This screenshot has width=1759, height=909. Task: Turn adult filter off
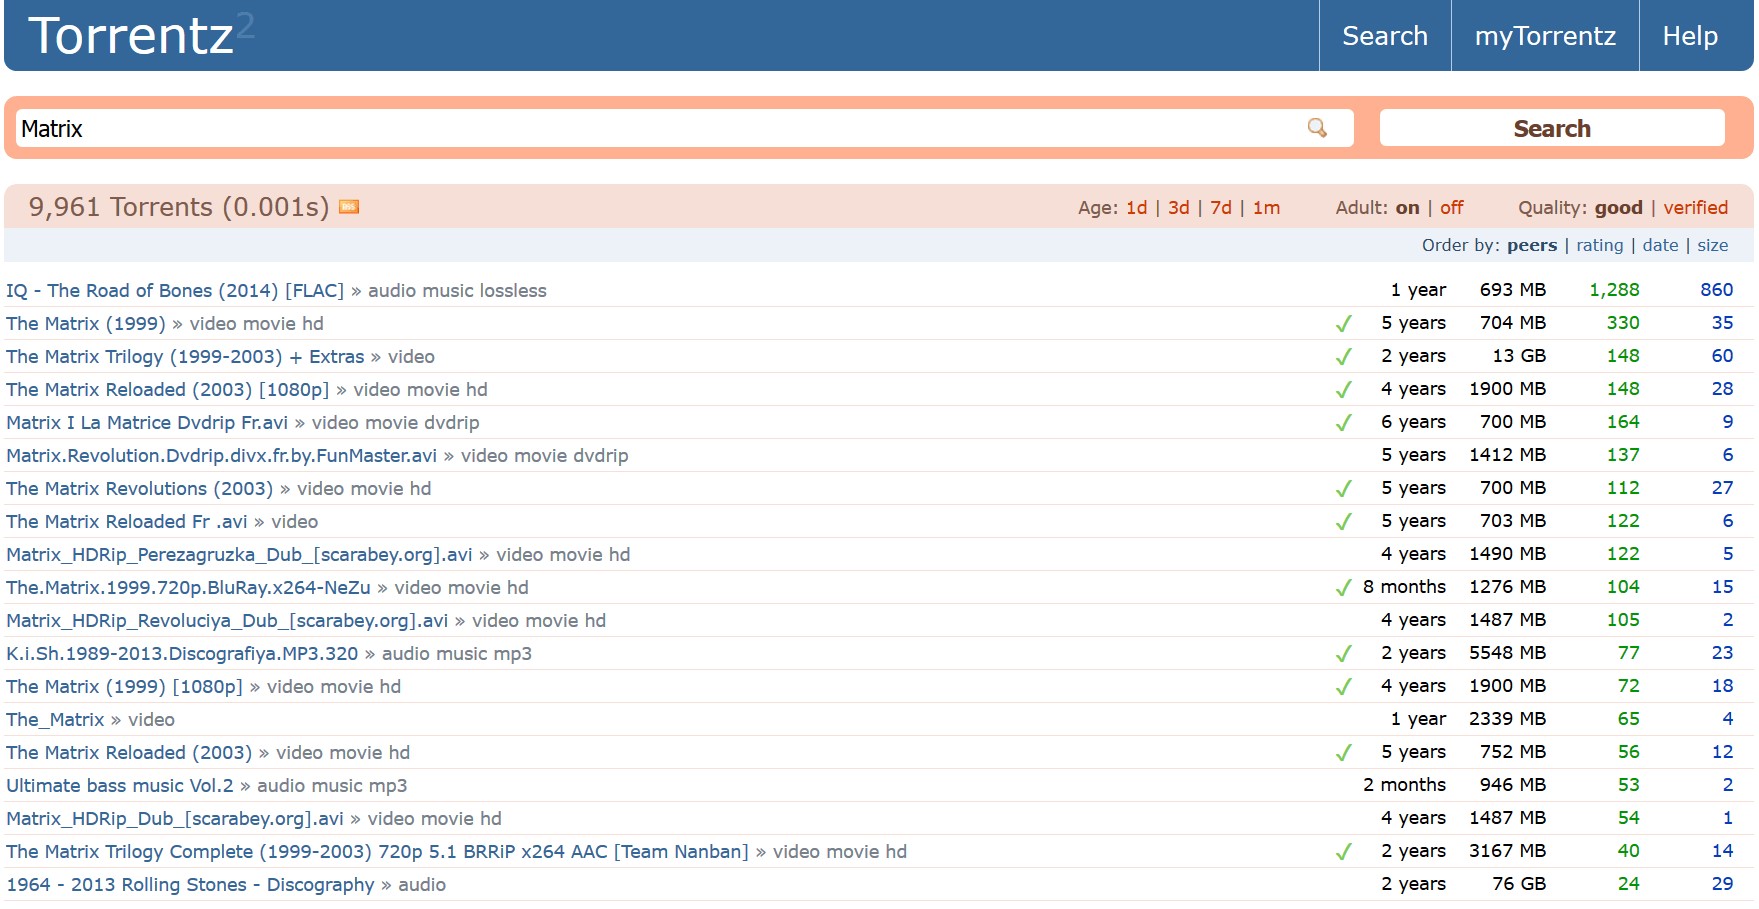coord(1452,208)
